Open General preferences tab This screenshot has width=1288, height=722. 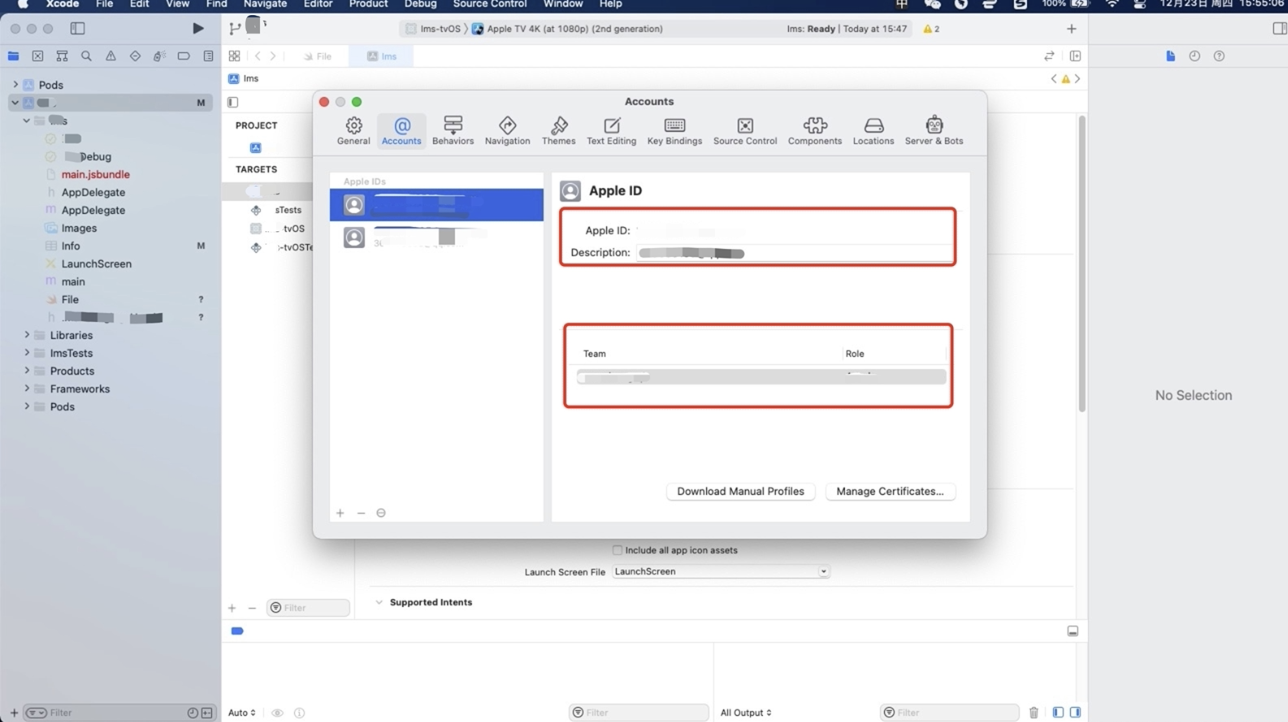coord(353,131)
